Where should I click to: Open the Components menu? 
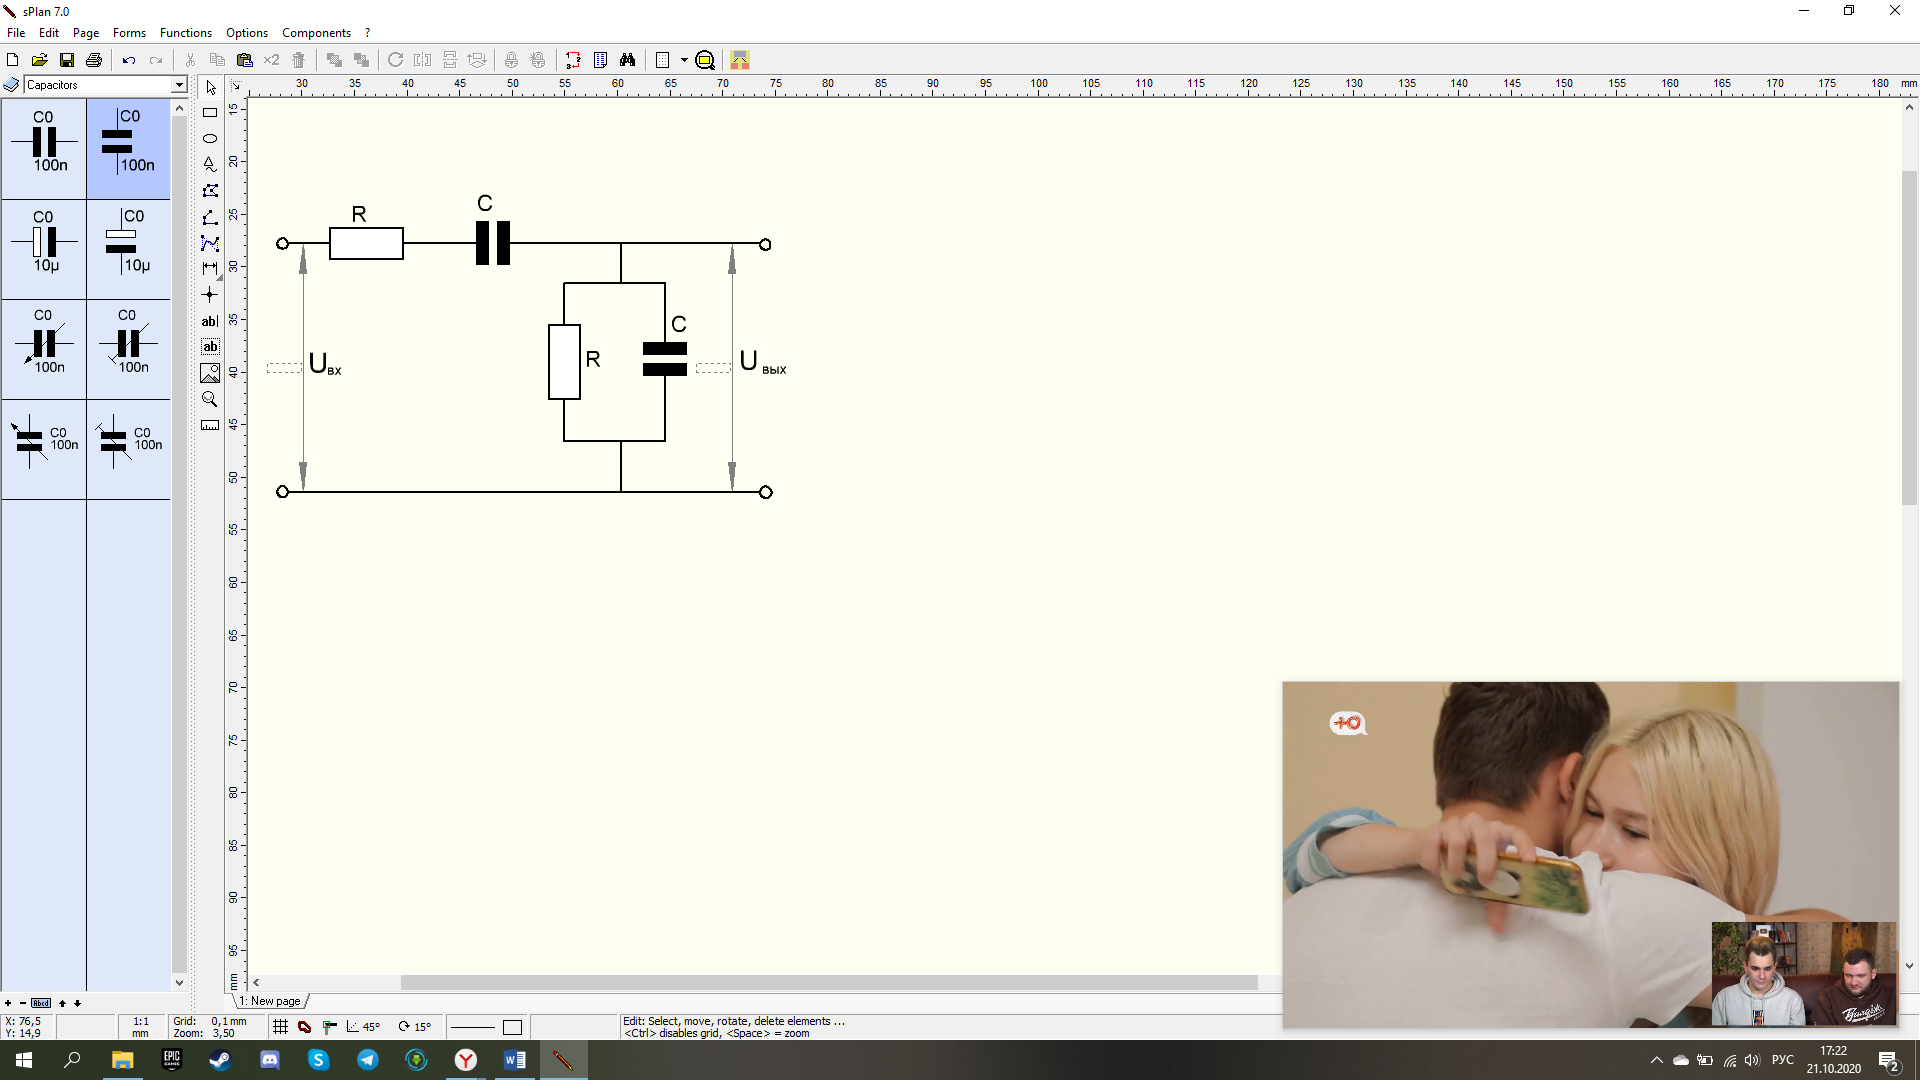tap(316, 33)
